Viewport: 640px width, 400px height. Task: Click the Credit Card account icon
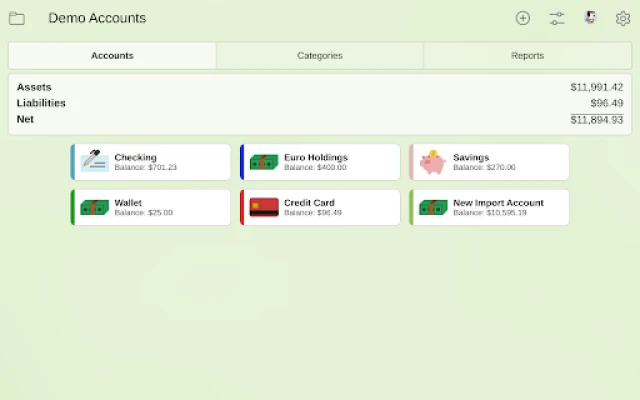point(264,207)
